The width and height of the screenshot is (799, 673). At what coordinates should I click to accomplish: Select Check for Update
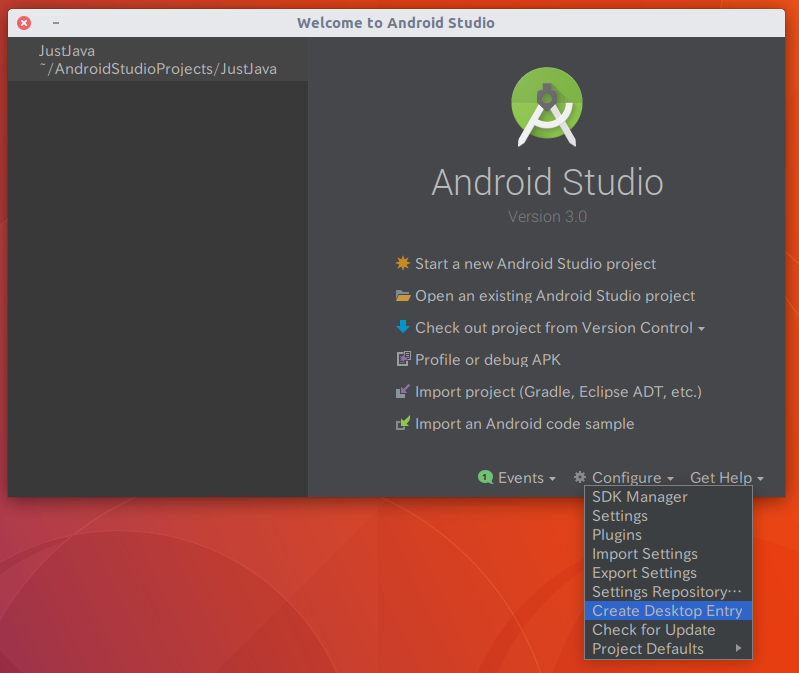(668, 630)
